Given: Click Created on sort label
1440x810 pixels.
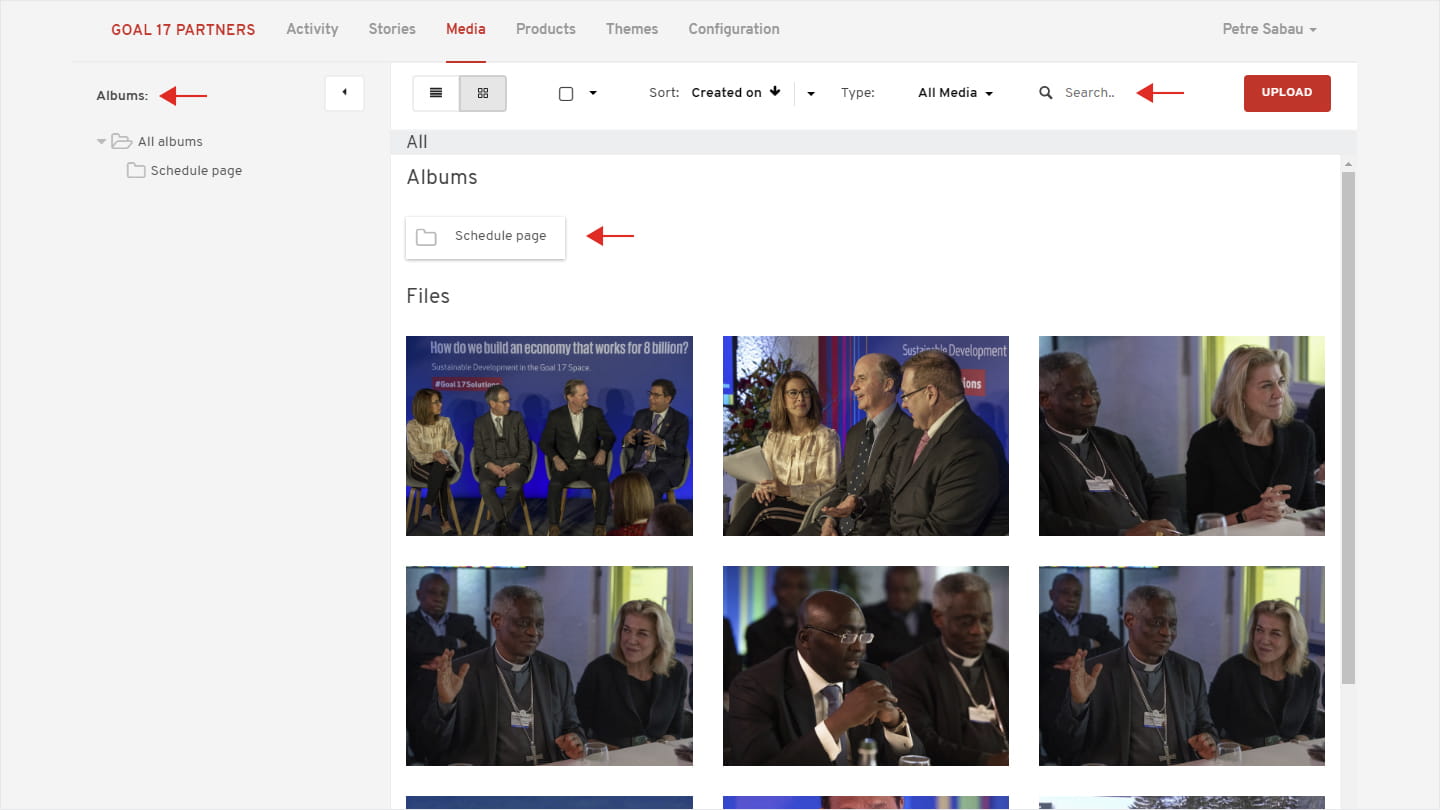Looking at the screenshot, I should tap(726, 93).
